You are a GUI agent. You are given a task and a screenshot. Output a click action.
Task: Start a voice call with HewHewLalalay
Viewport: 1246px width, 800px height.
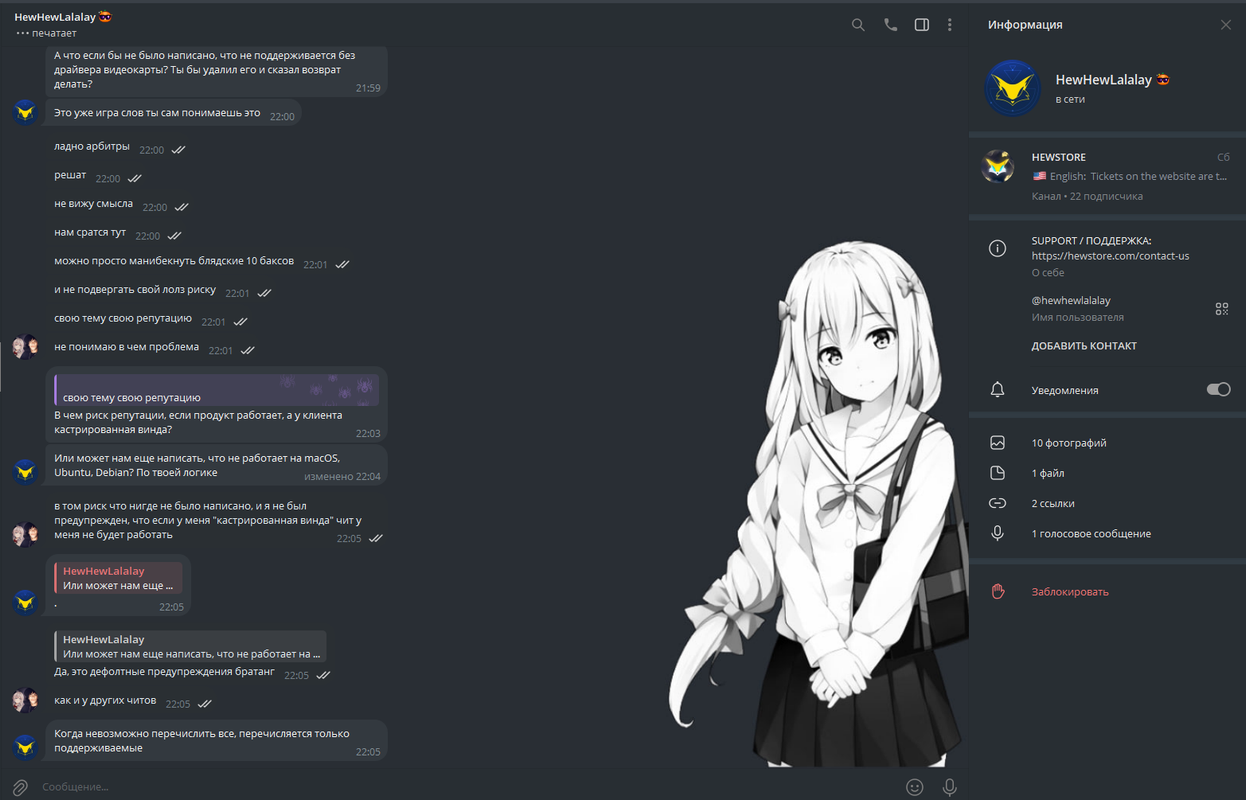tap(890, 25)
